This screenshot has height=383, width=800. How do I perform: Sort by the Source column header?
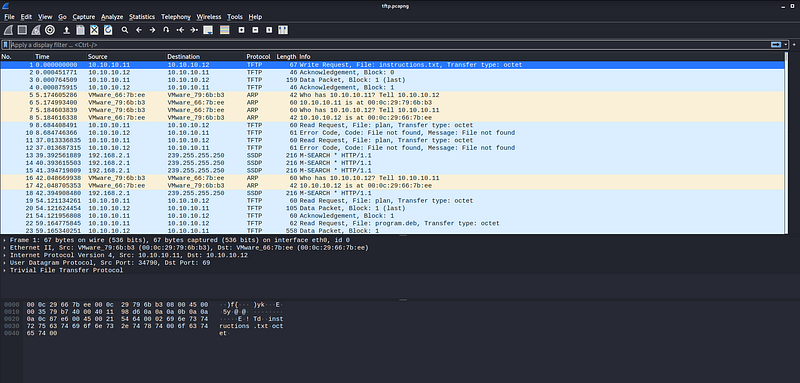(x=126, y=57)
